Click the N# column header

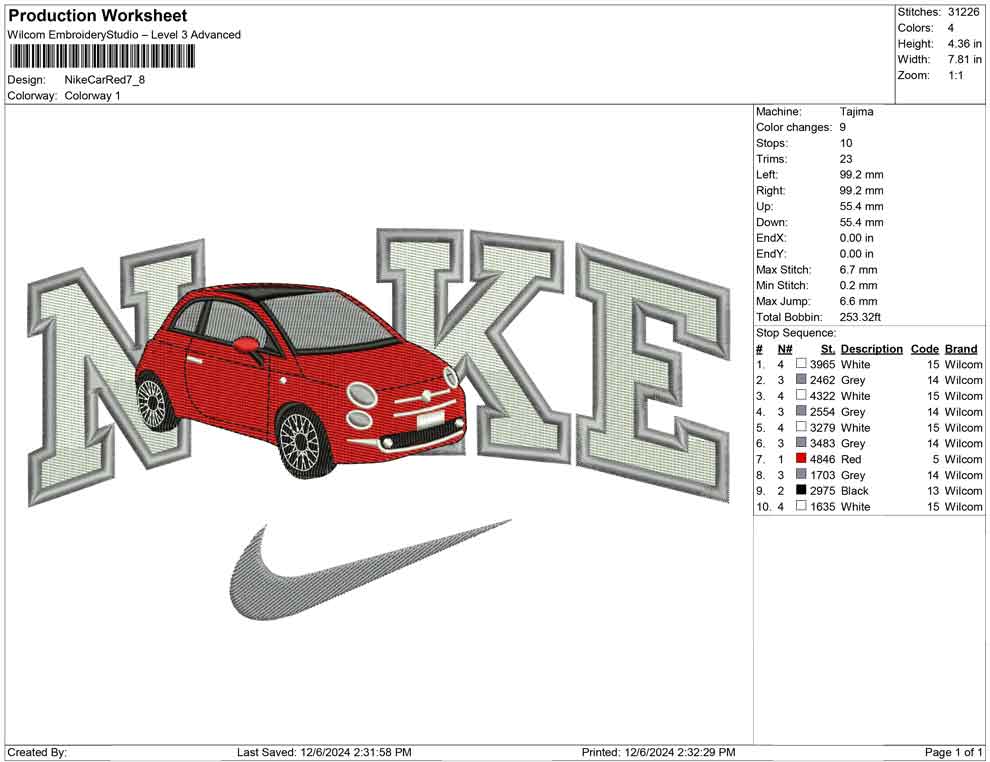785,349
